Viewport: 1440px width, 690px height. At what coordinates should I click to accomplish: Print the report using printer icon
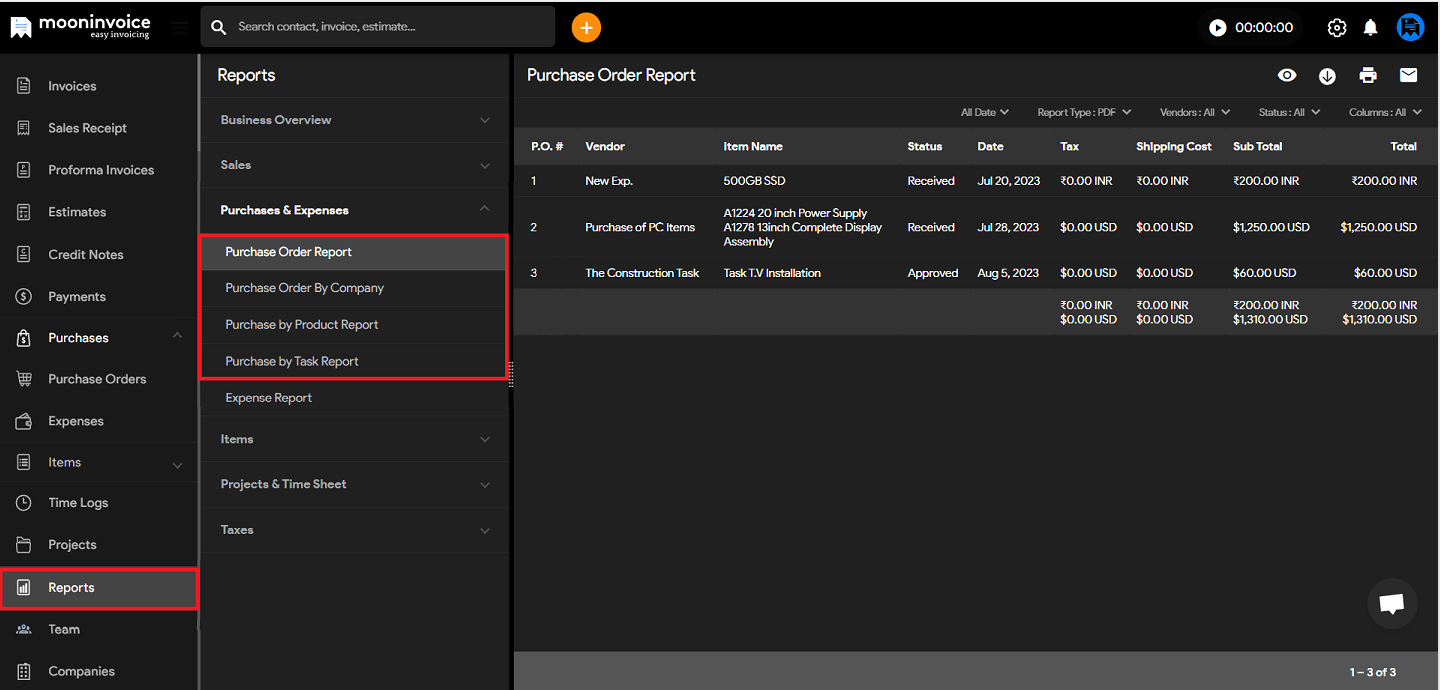pyautogui.click(x=1368, y=76)
